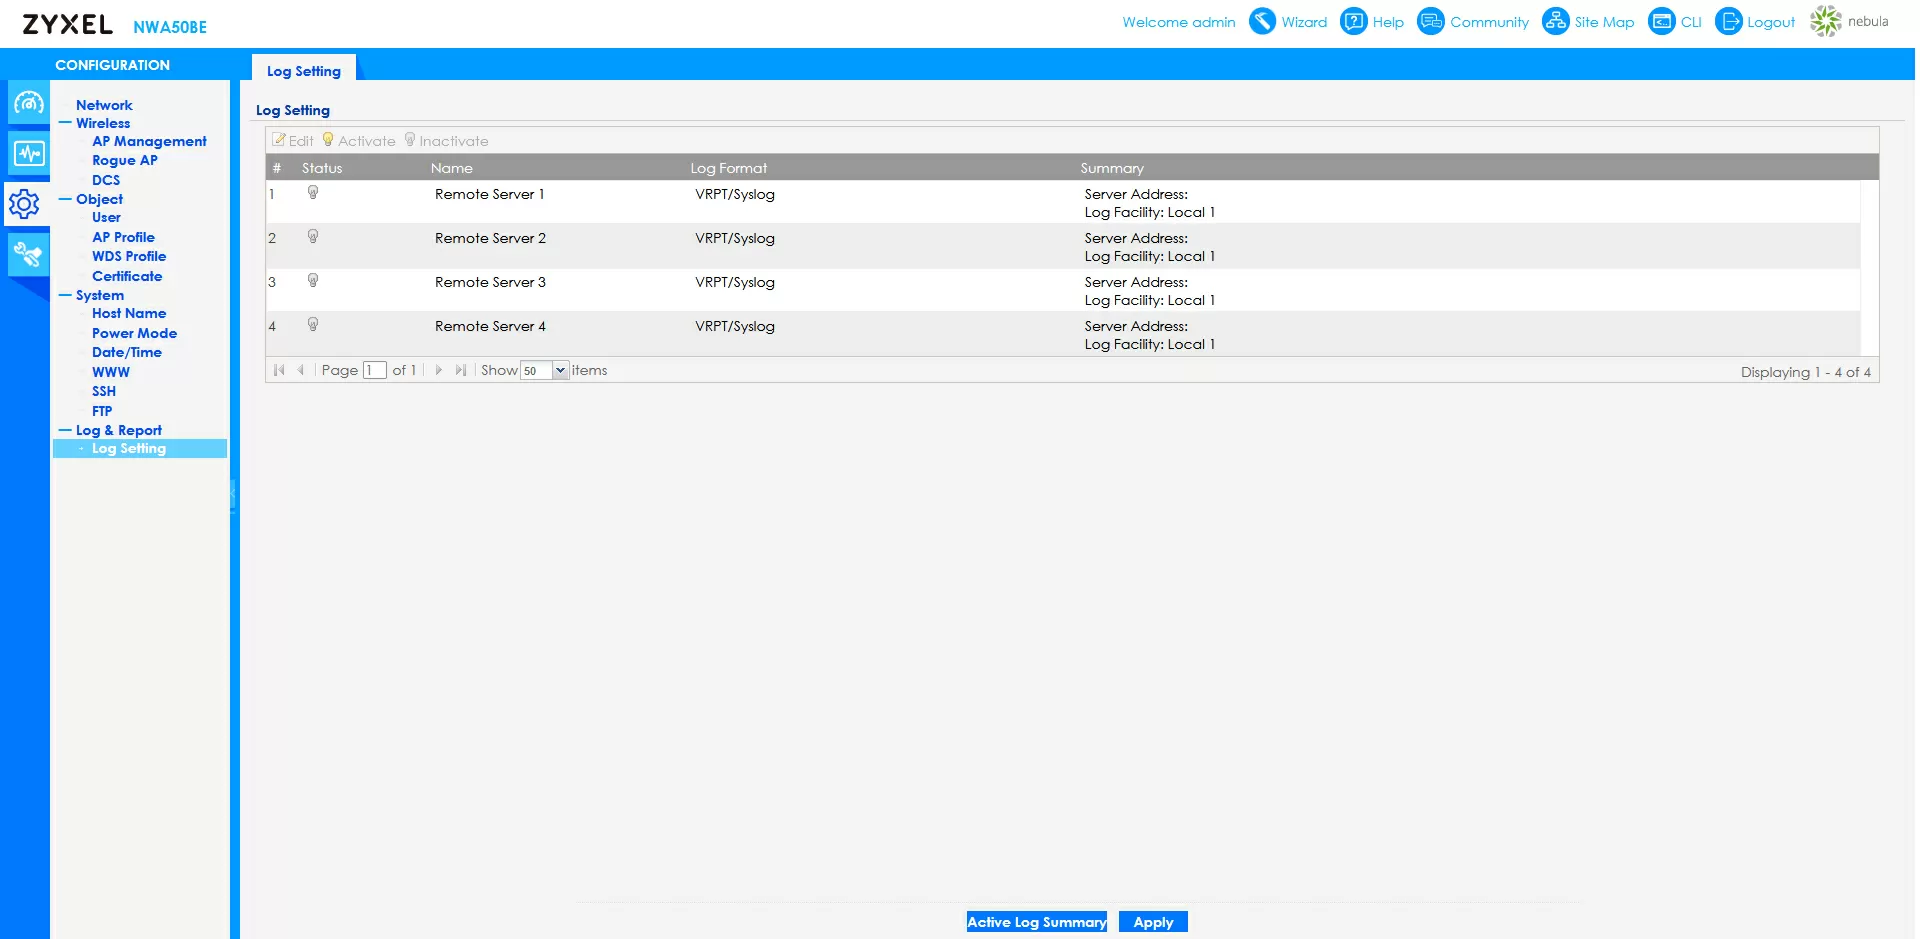The height and width of the screenshot is (939, 1920).
Task: Click the Page number input field
Action: coord(374,371)
